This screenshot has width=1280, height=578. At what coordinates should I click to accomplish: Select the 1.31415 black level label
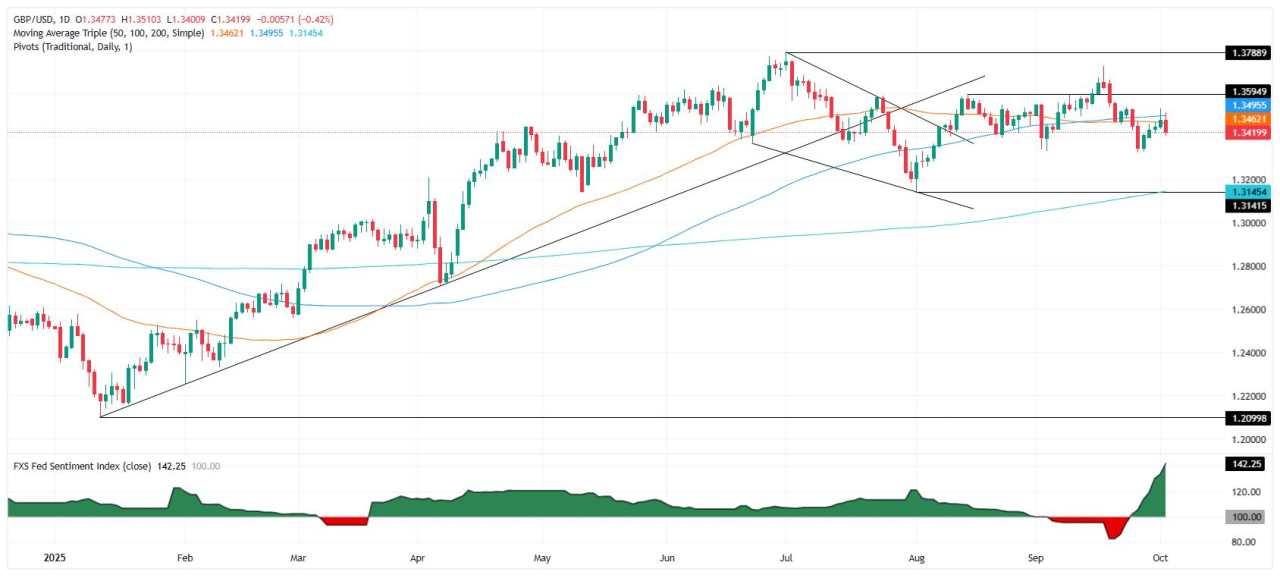tap(1251, 204)
